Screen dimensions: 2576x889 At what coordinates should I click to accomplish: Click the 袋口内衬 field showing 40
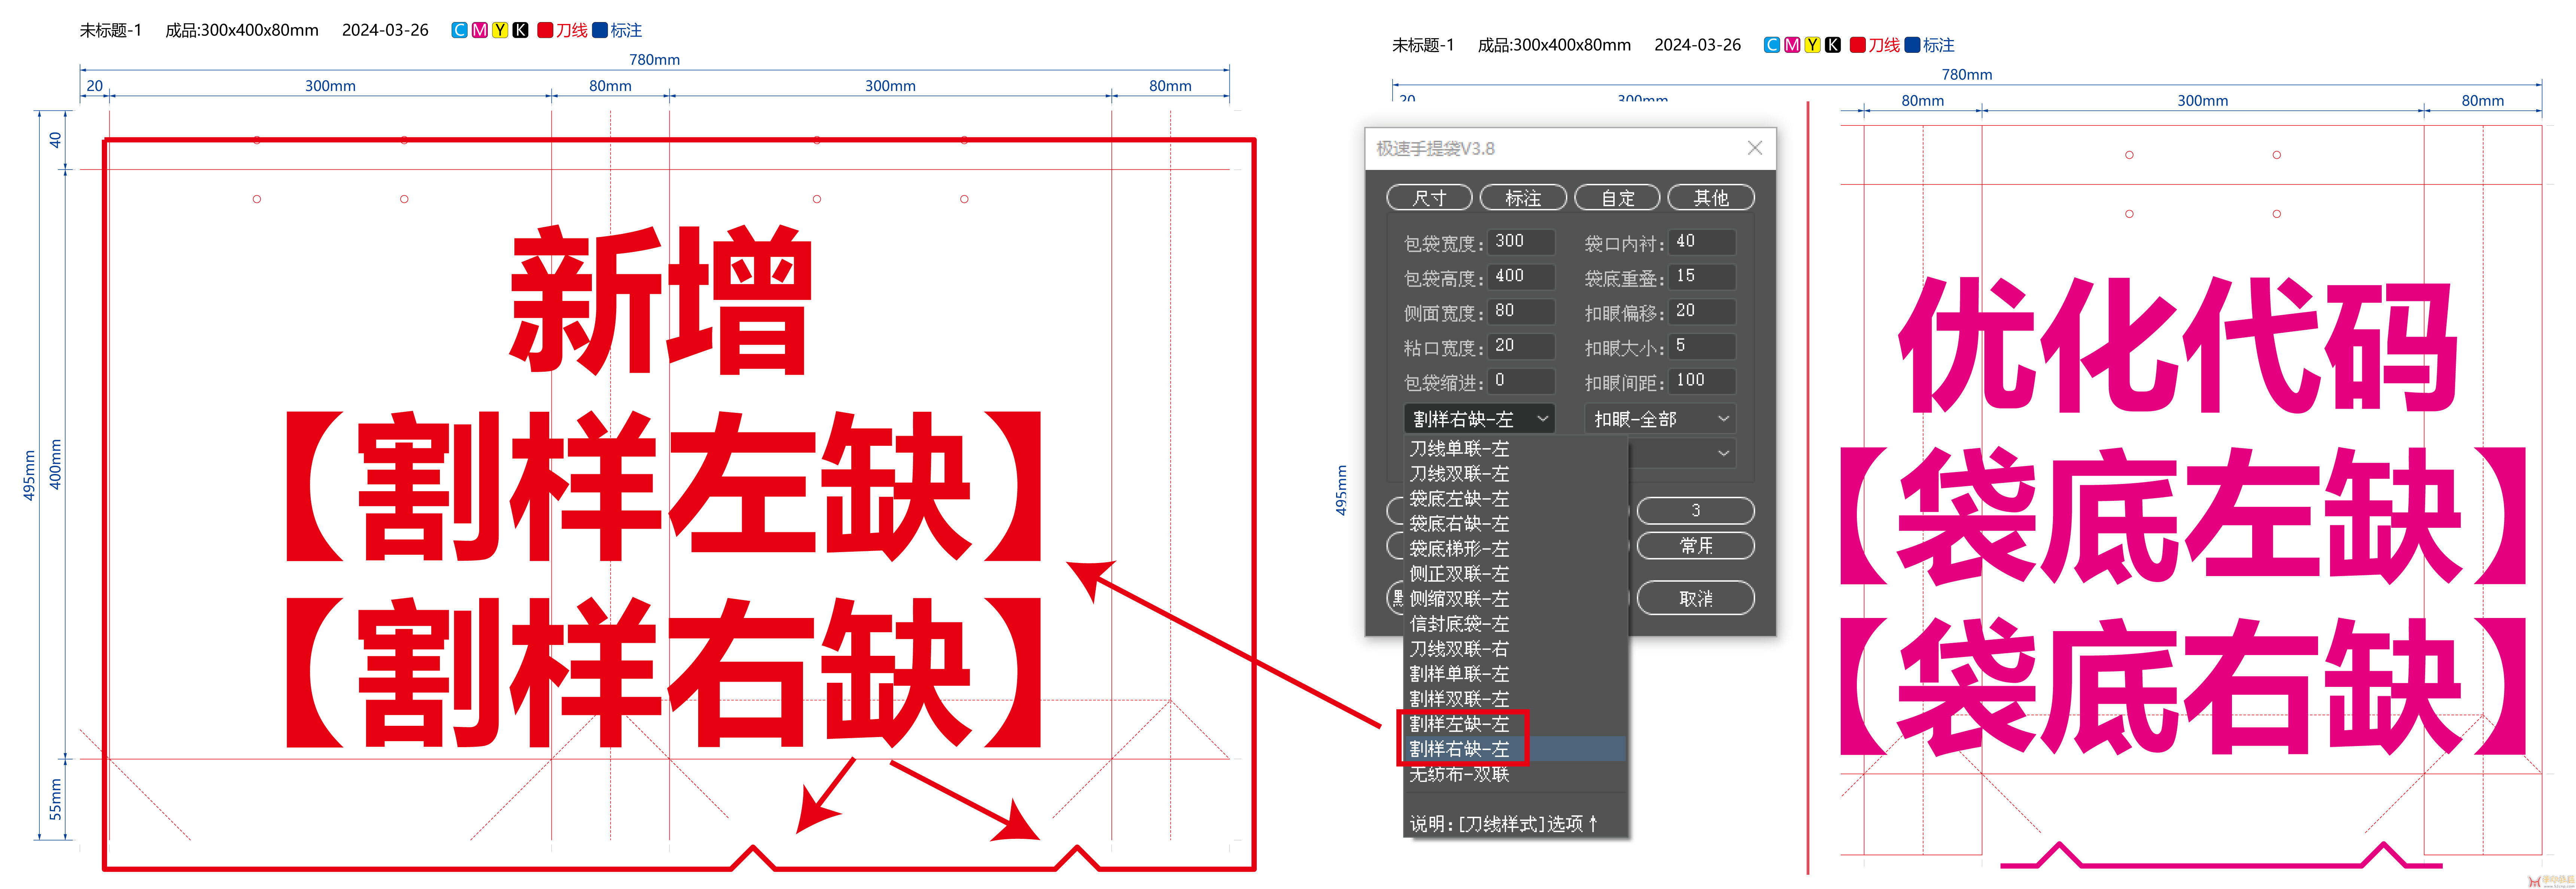[x=1702, y=242]
